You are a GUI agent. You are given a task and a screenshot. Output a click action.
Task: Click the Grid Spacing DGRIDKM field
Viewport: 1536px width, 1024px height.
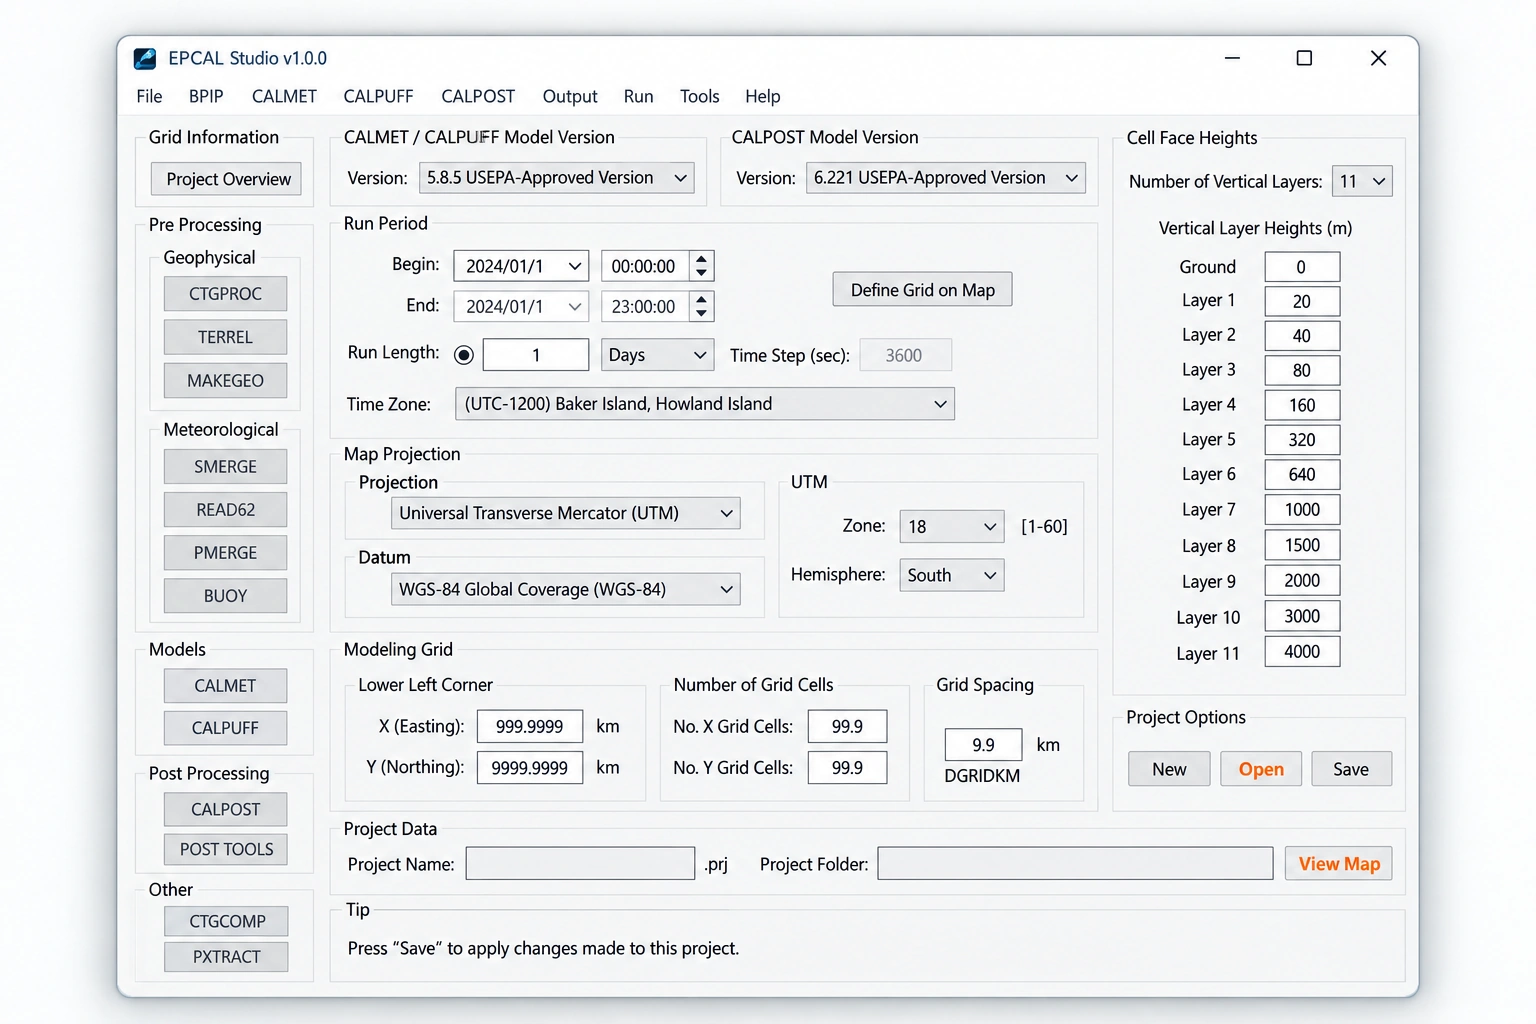coord(983,745)
